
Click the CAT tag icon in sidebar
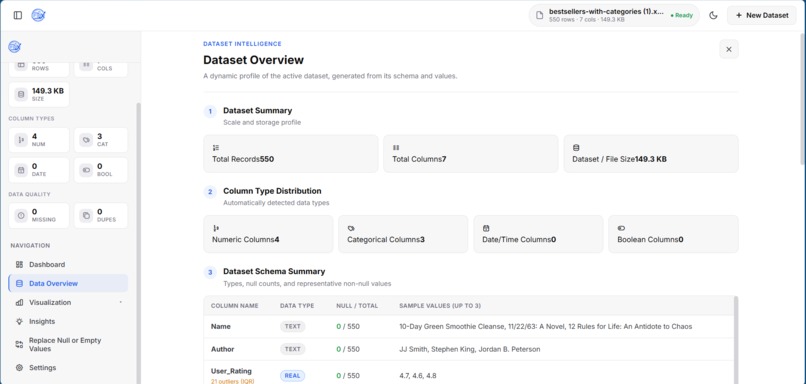point(86,140)
